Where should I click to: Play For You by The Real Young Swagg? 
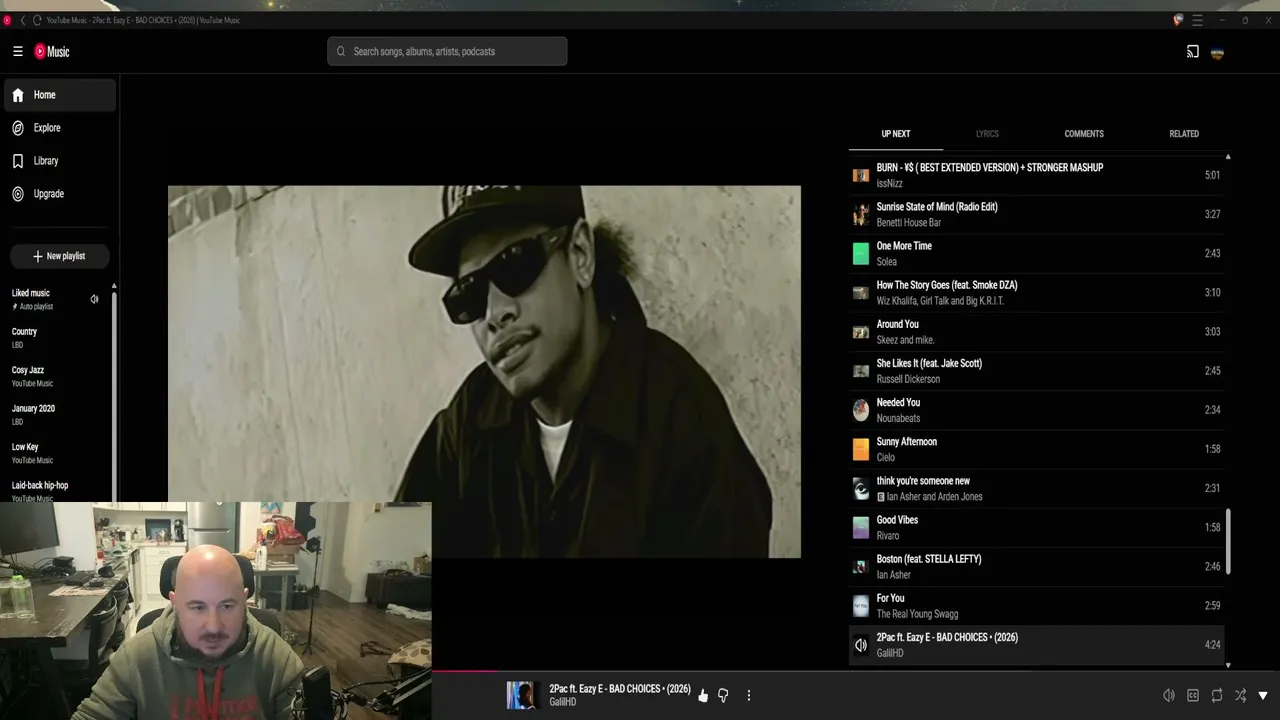point(1036,606)
